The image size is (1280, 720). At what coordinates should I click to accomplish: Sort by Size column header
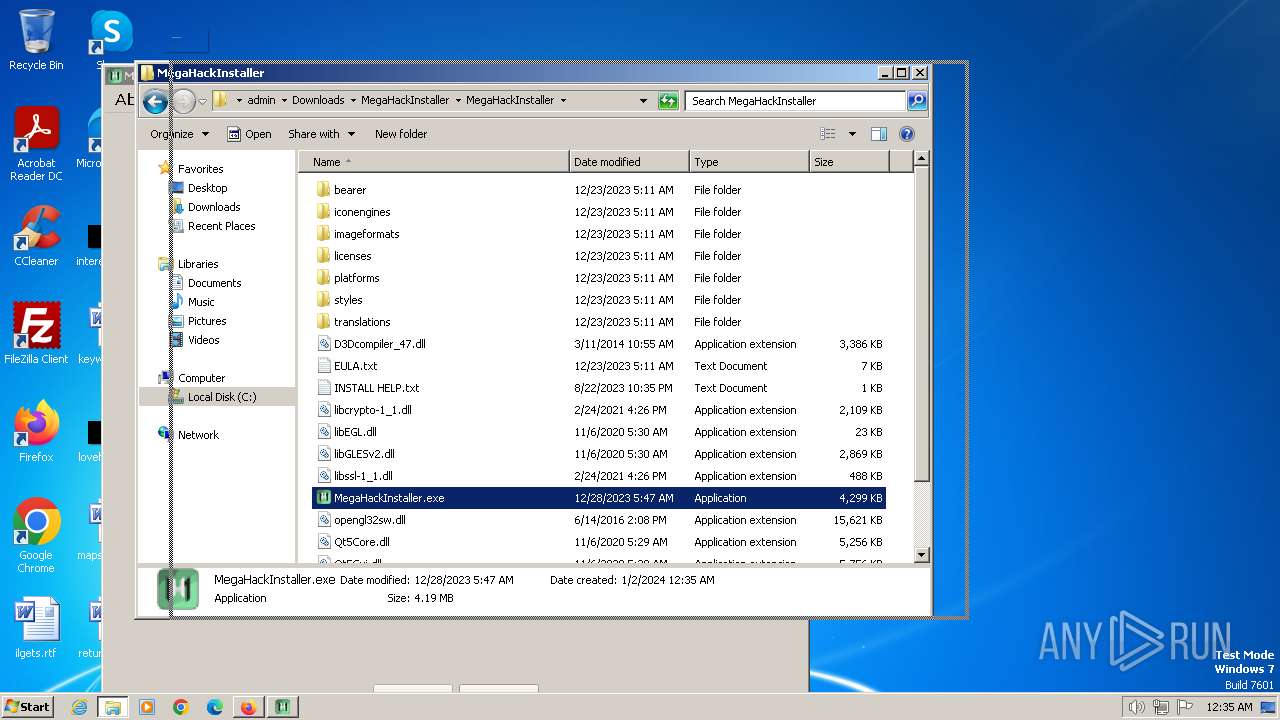(849, 162)
